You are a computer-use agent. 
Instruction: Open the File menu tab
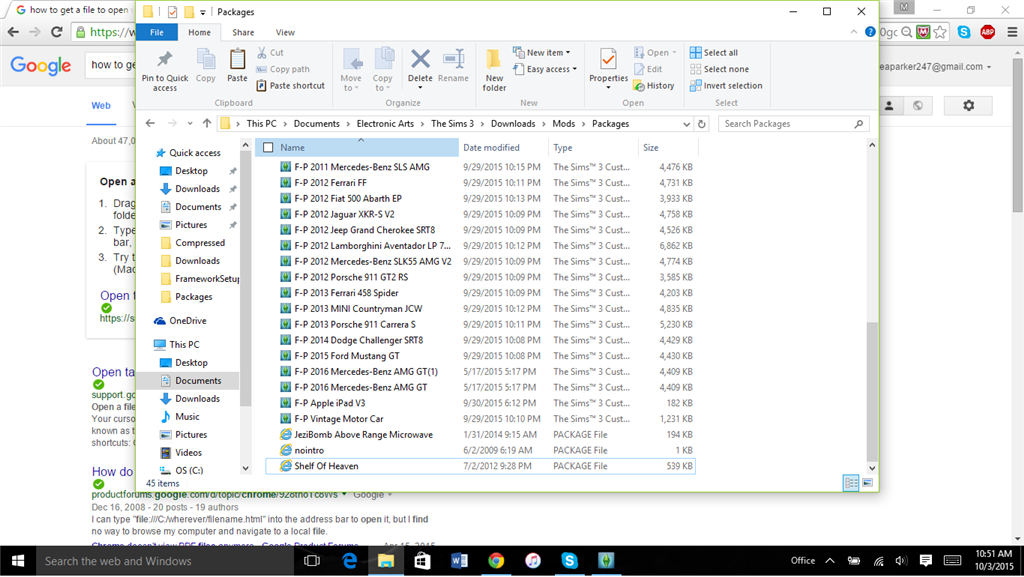tap(157, 32)
